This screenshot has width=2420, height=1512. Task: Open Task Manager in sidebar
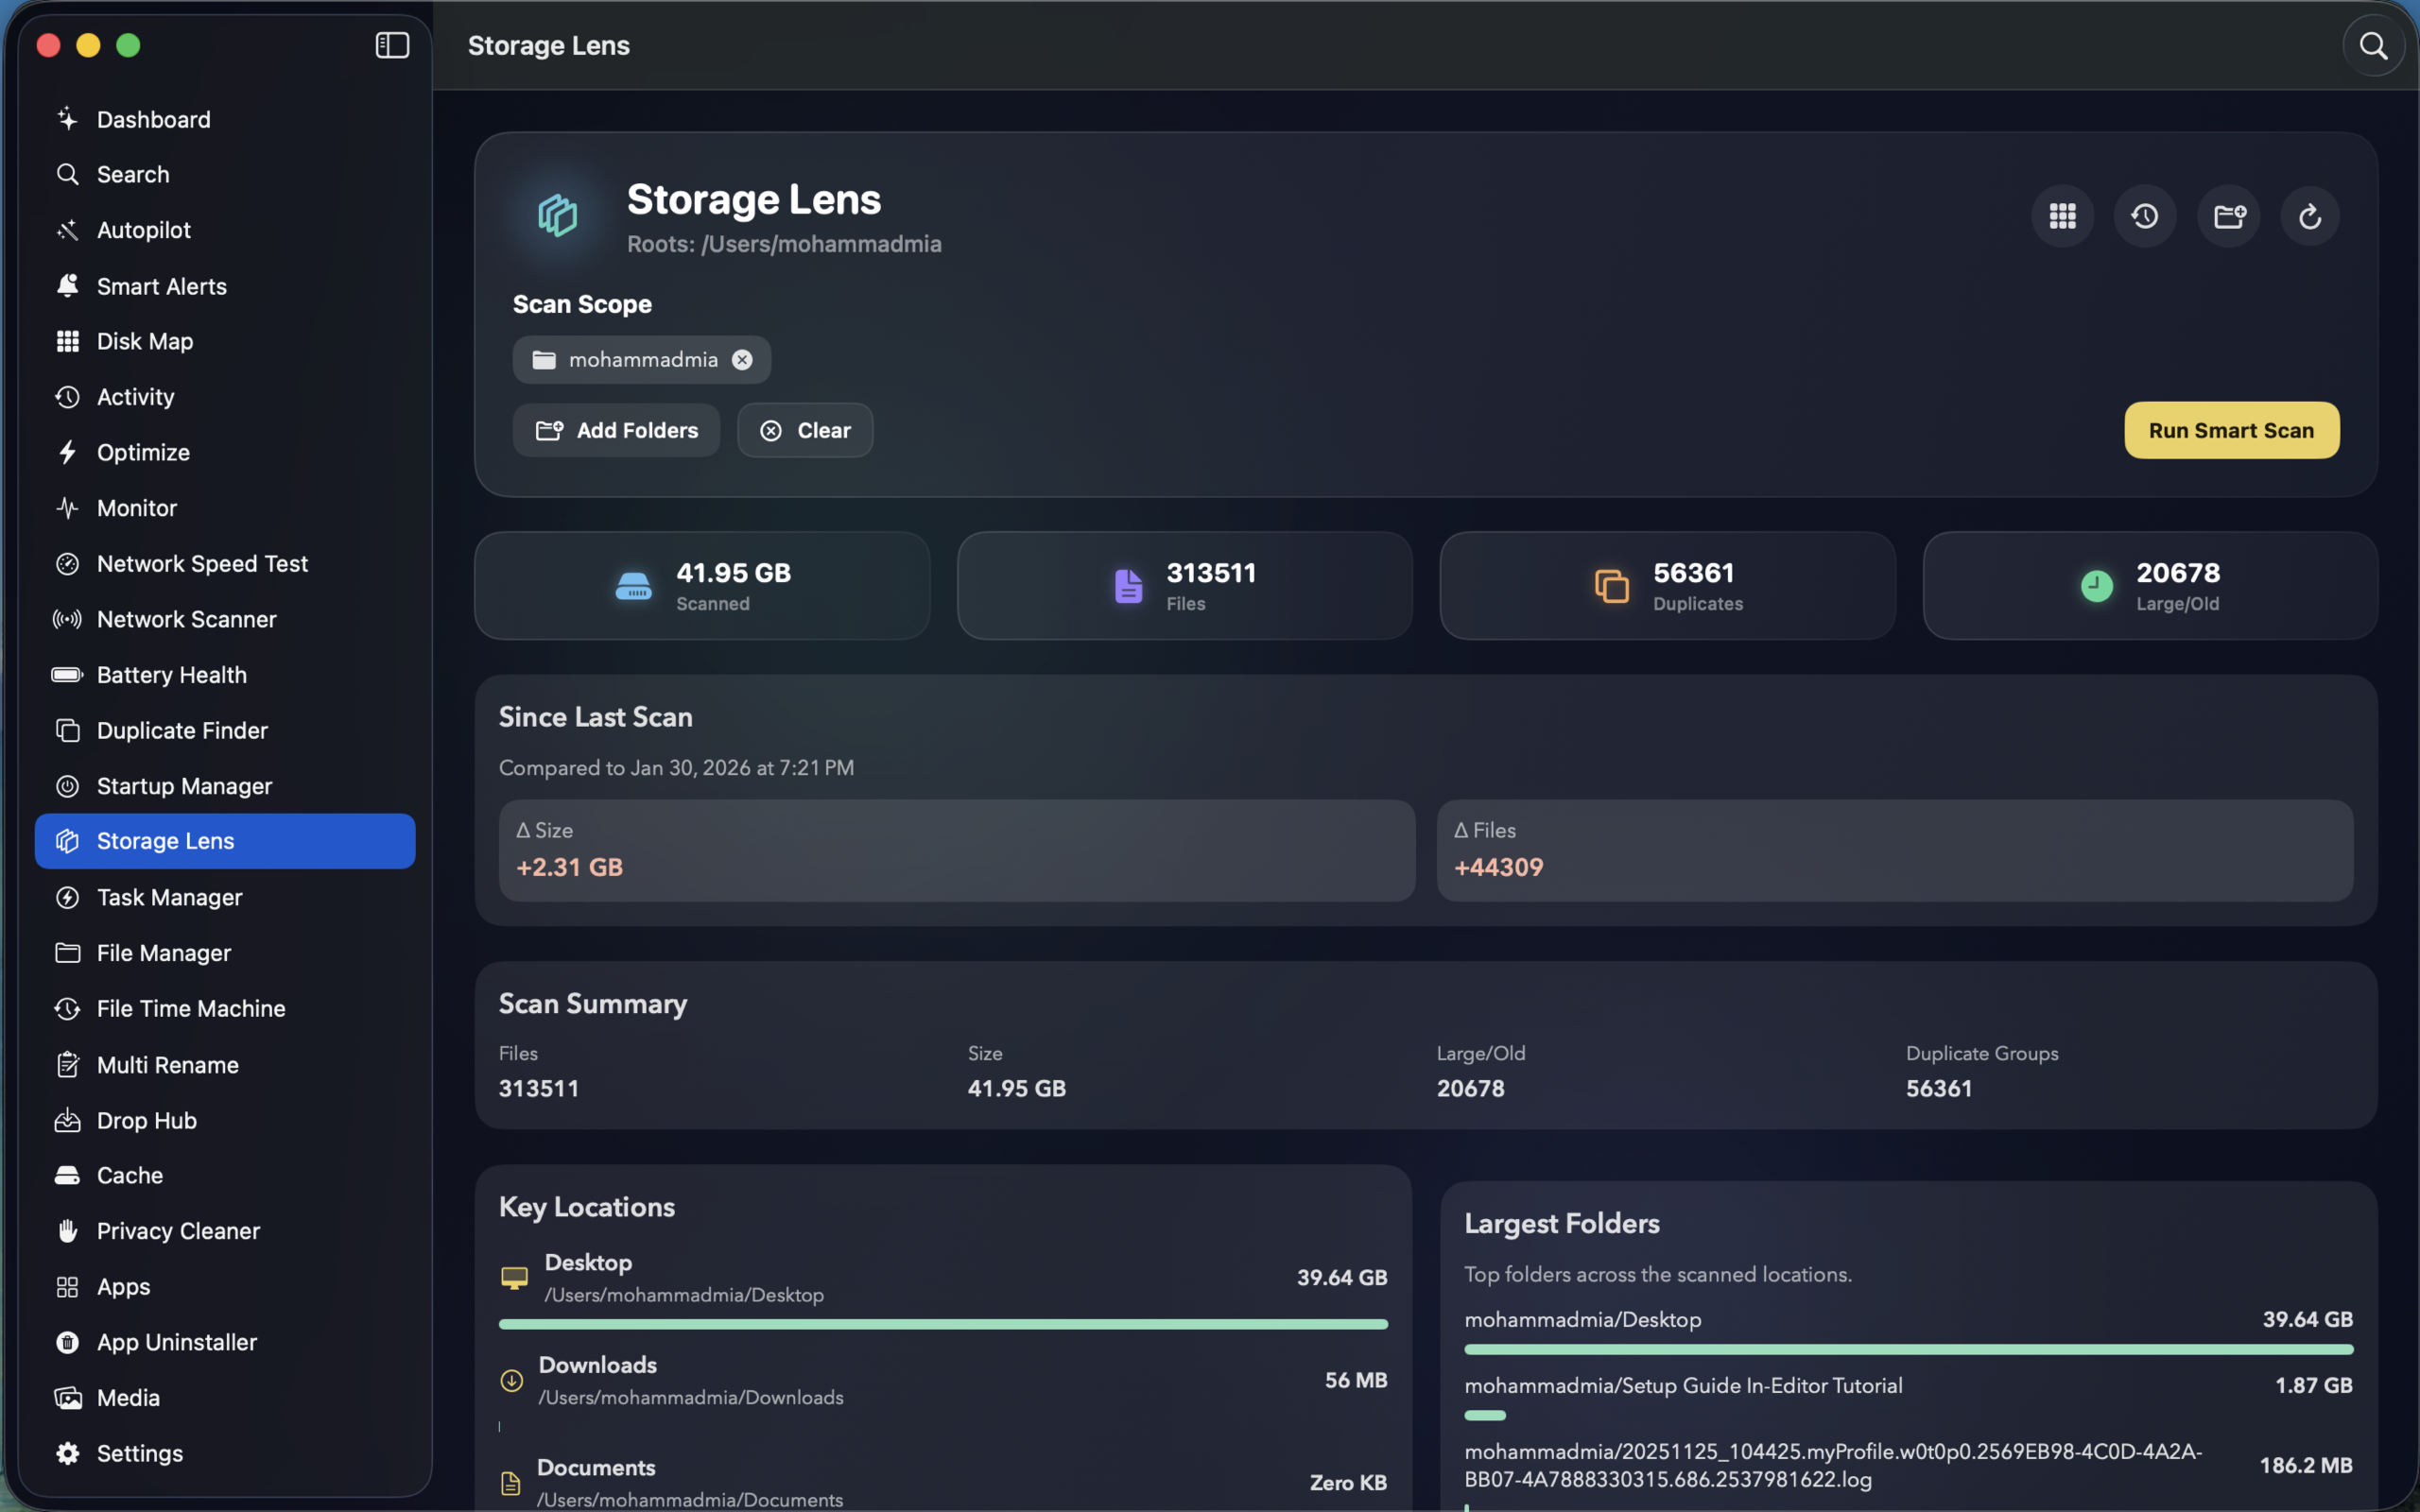225,897
